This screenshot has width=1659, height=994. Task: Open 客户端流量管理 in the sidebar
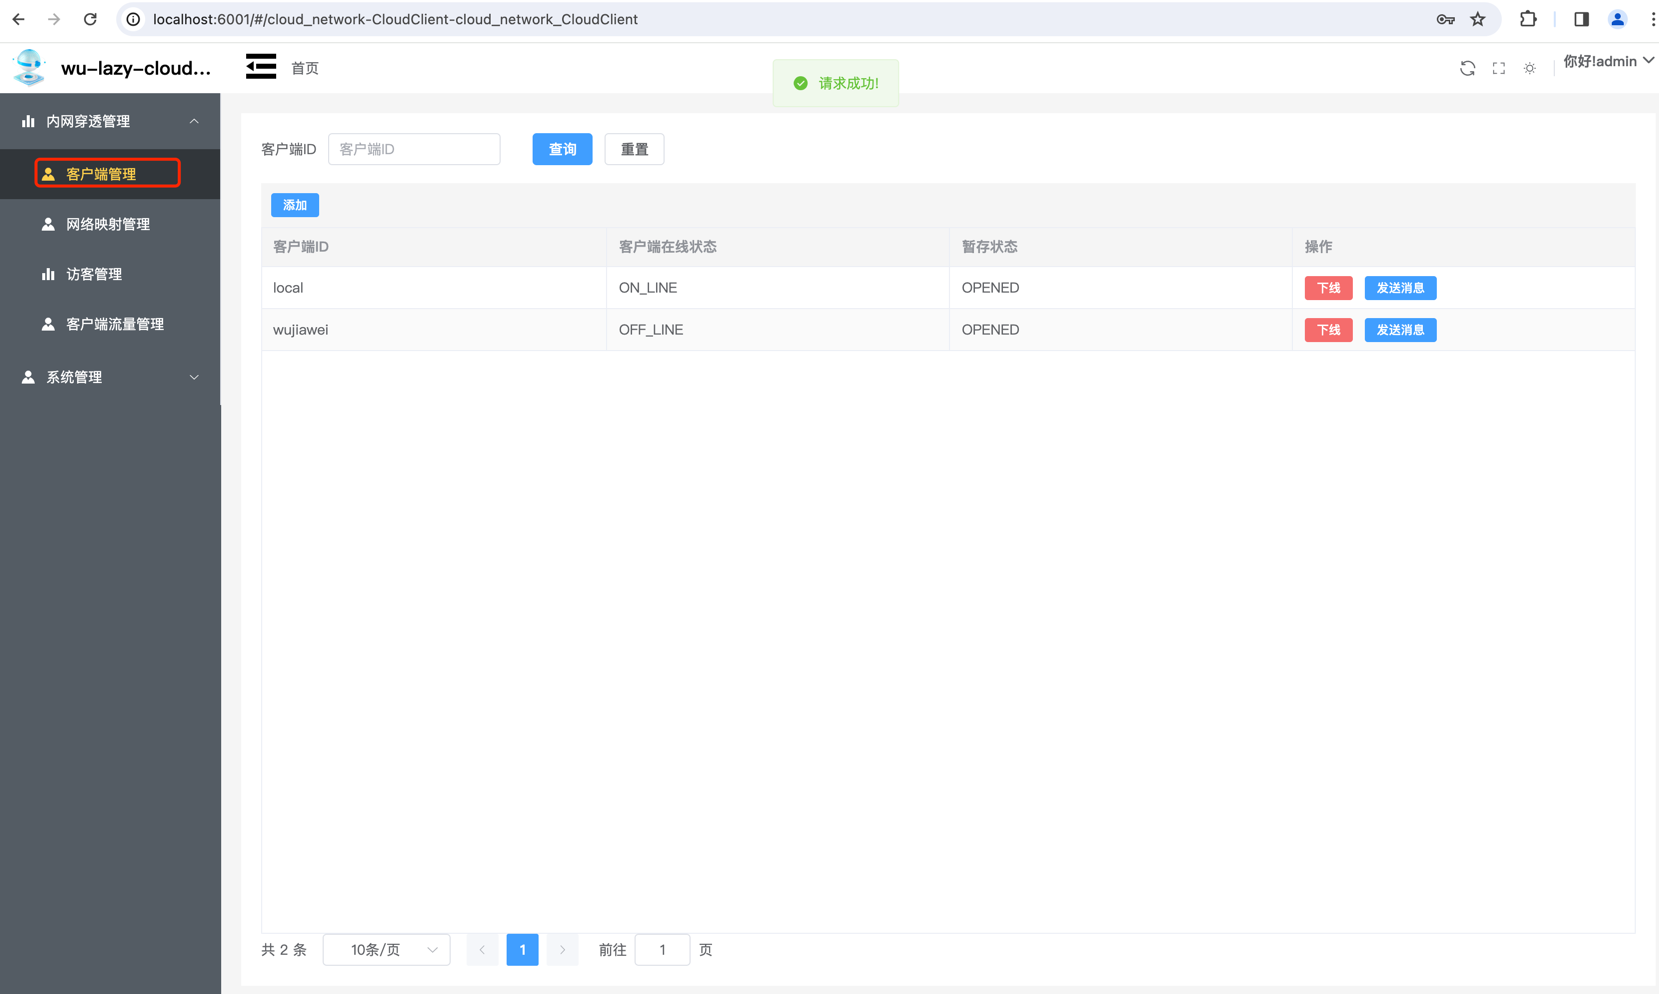[x=110, y=324]
